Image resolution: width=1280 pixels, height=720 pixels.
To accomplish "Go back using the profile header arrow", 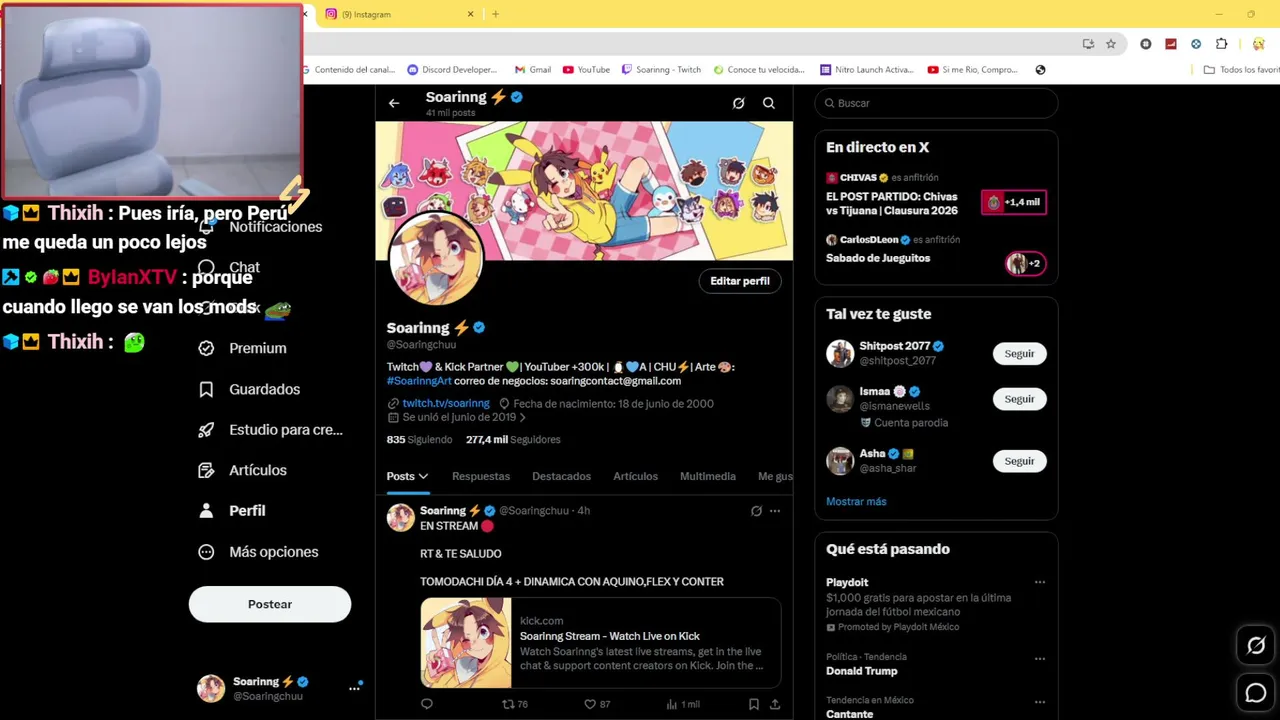I will 394,103.
